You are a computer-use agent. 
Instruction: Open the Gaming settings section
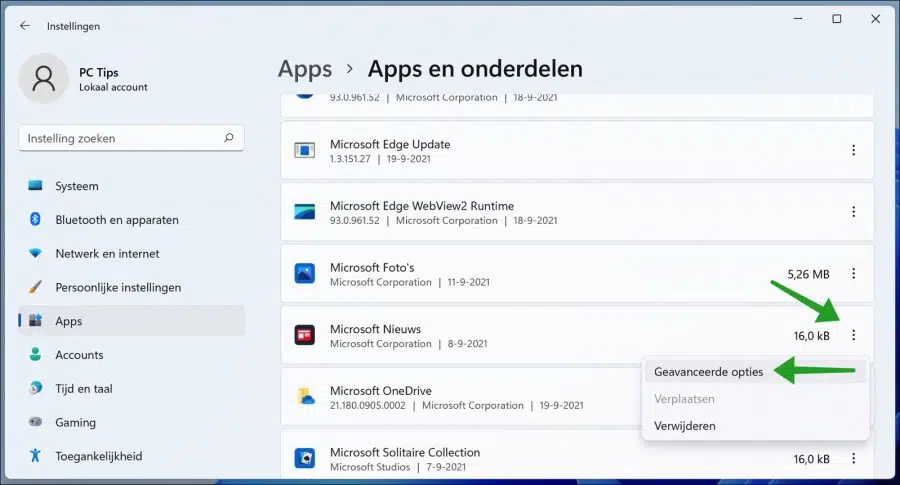tap(132, 422)
